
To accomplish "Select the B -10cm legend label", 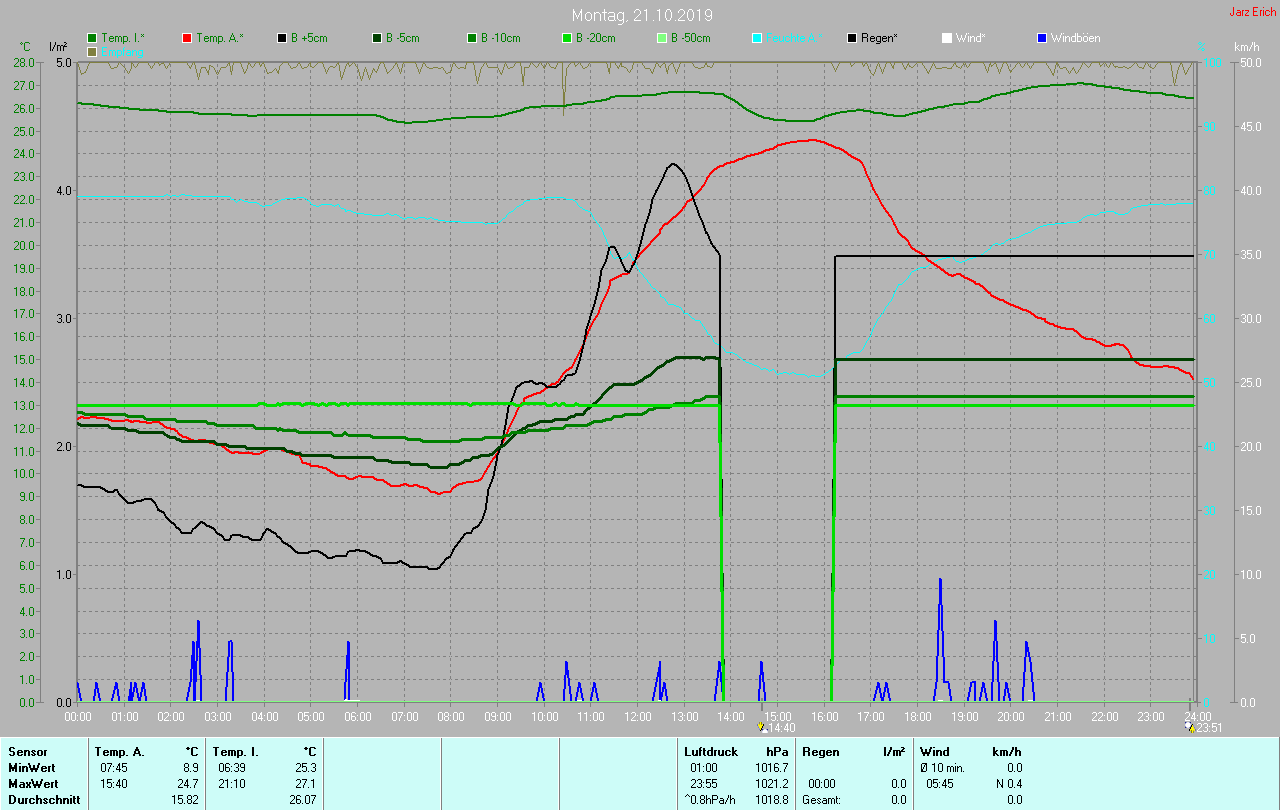I will click(500, 38).
